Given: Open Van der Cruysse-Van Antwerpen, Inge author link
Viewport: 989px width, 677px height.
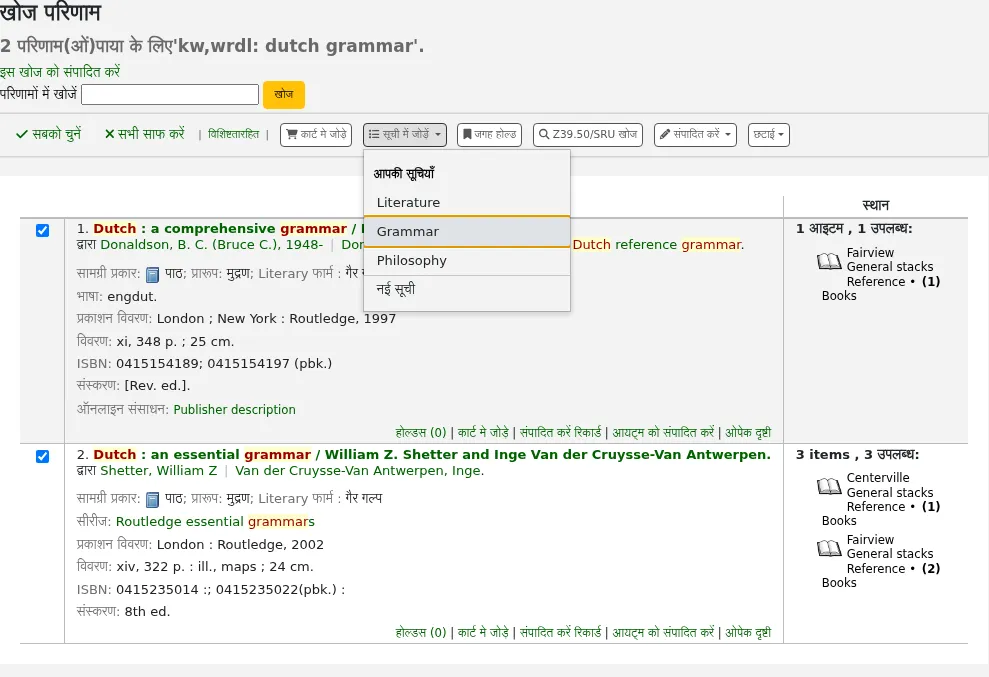Looking at the screenshot, I should (360, 471).
